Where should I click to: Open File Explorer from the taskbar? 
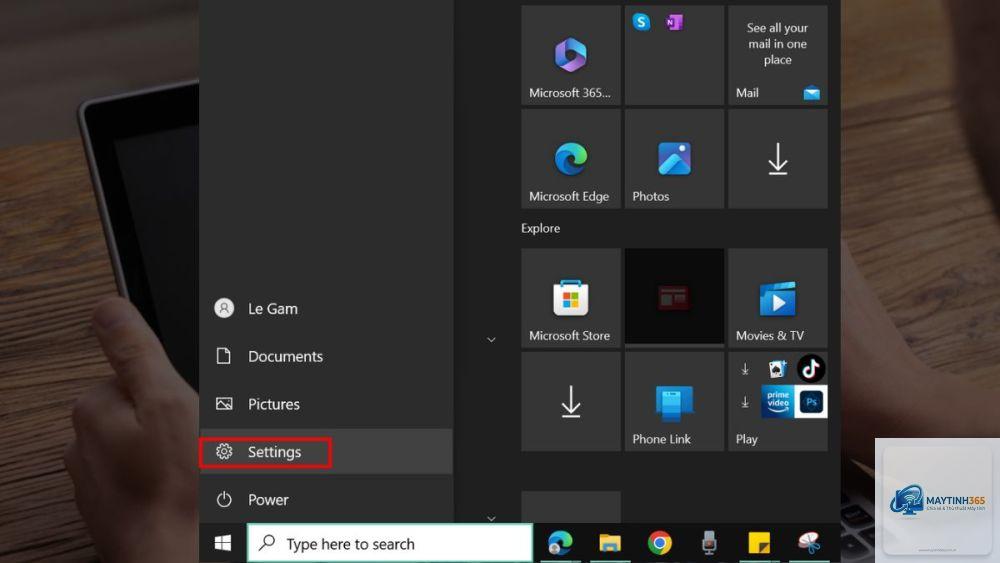[x=610, y=543]
